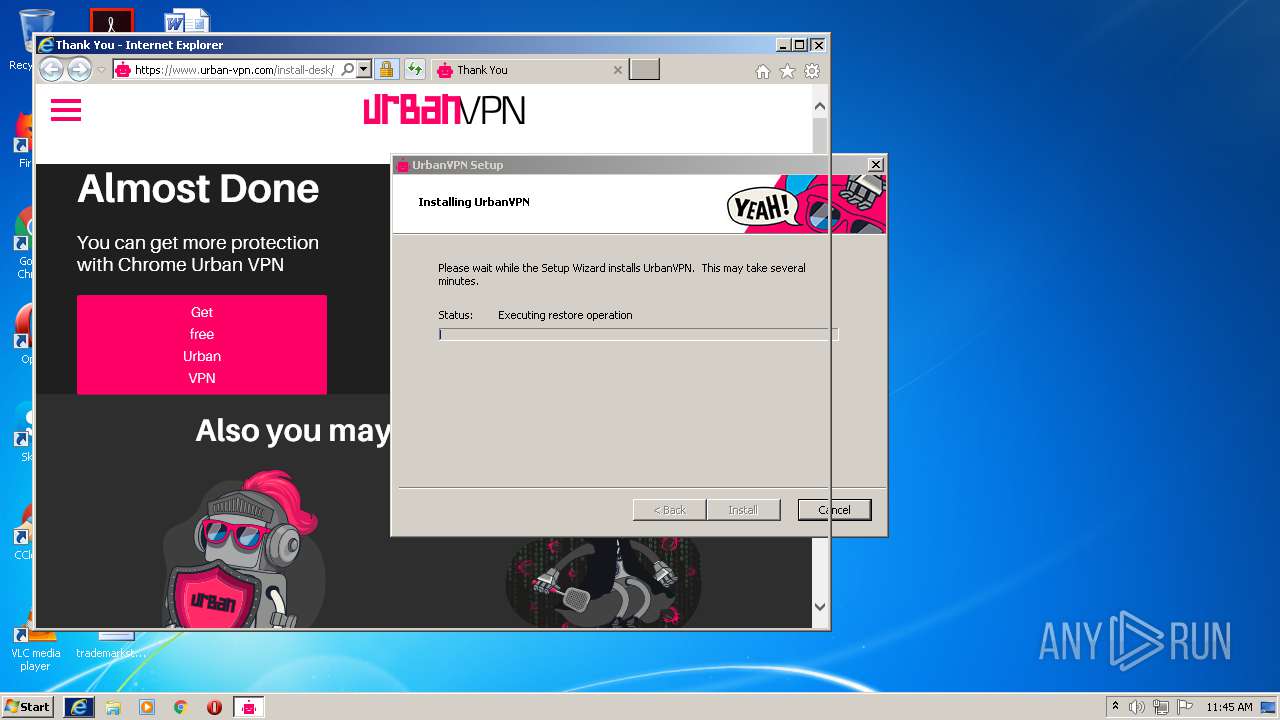
Task: Show hidden system tray icons
Action: coord(1115,707)
